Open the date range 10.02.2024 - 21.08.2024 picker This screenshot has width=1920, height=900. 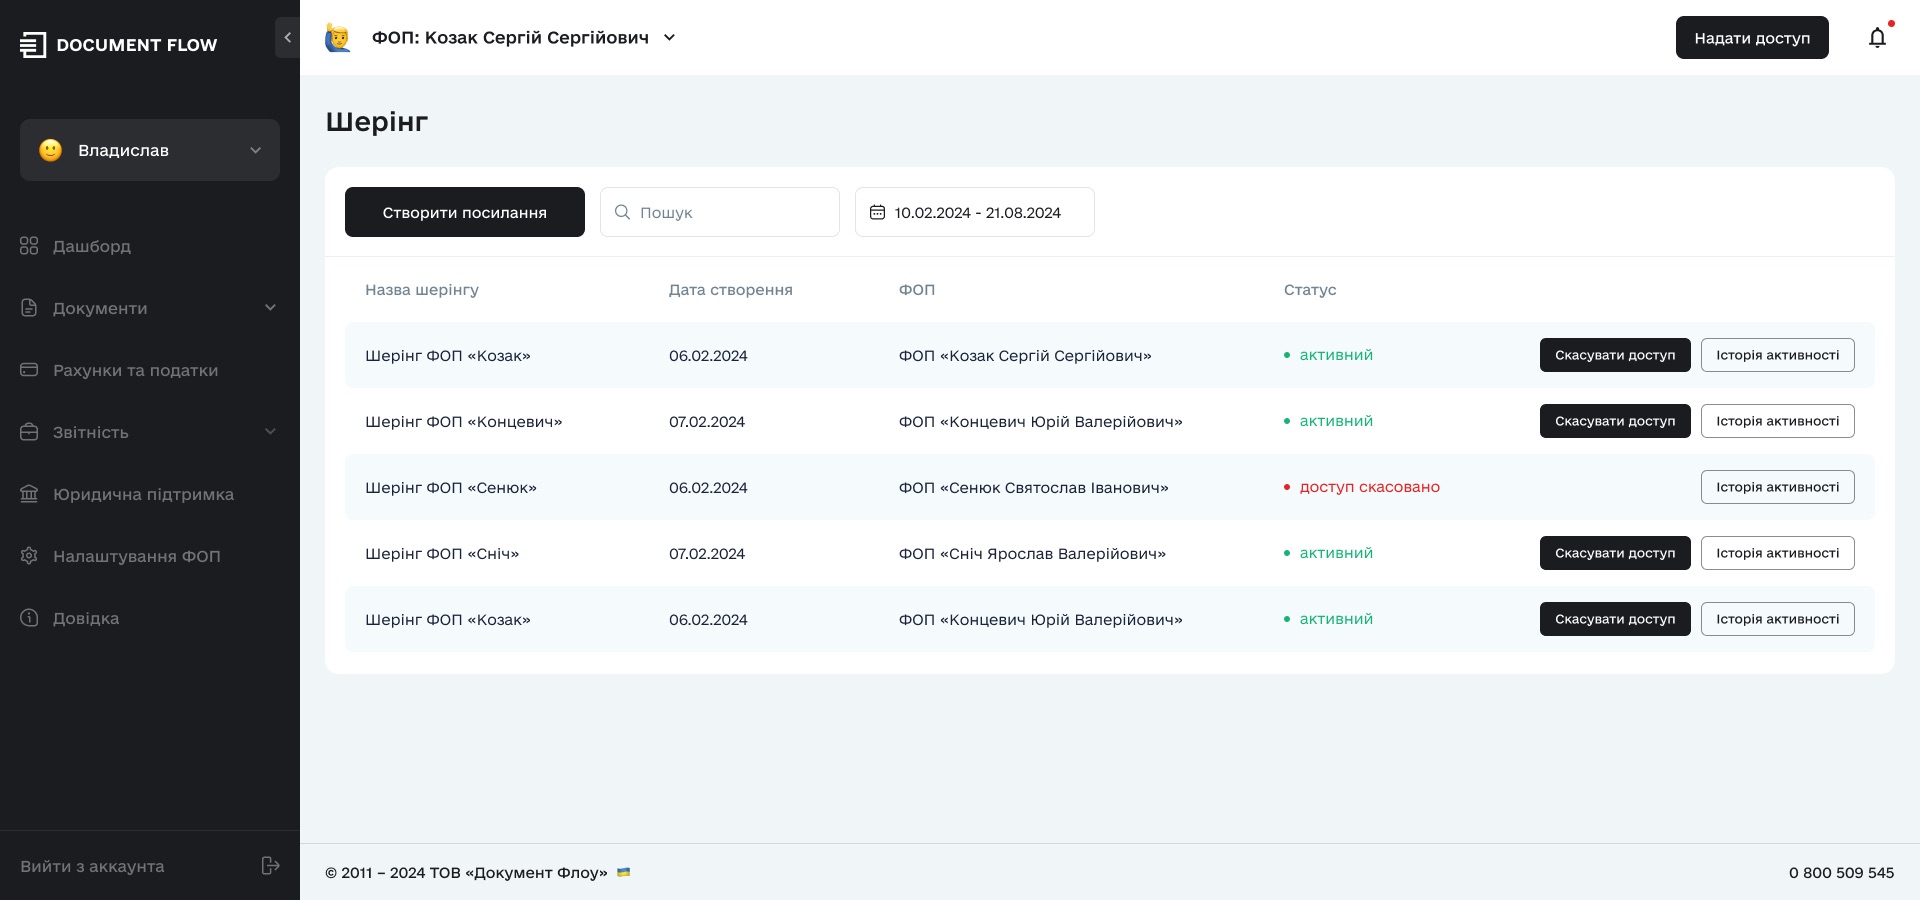click(975, 212)
